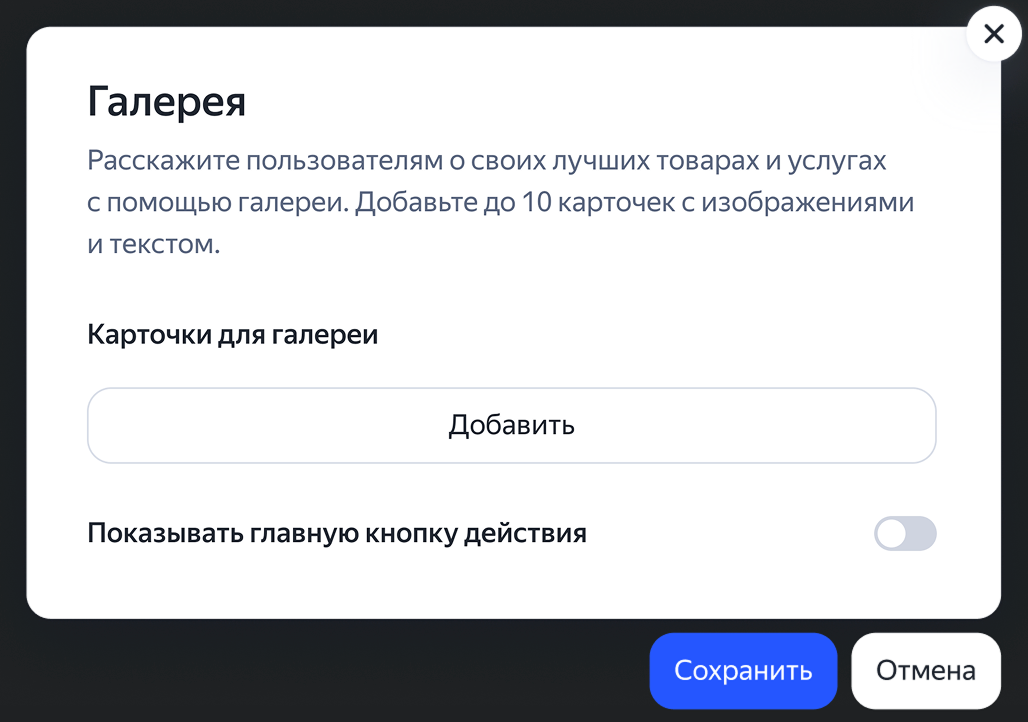This screenshot has height=722, width=1028.
Task: Click the Показывать главную кнопку действия label text
Action: coord(337,533)
